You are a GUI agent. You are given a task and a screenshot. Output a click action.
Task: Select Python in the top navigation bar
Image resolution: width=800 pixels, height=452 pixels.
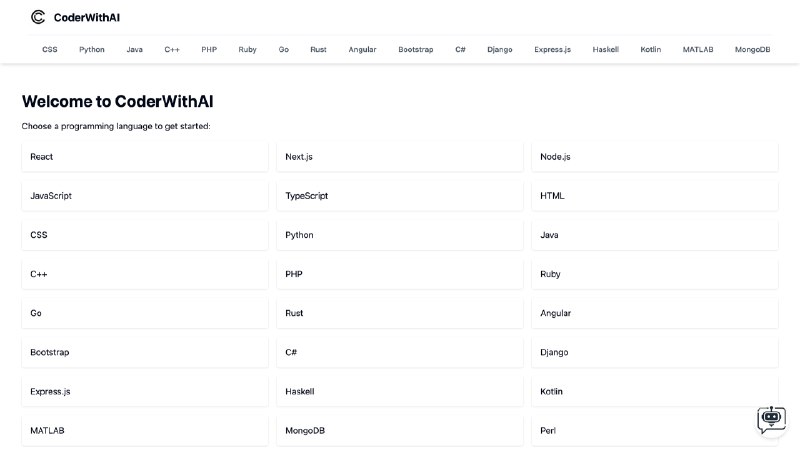click(92, 49)
